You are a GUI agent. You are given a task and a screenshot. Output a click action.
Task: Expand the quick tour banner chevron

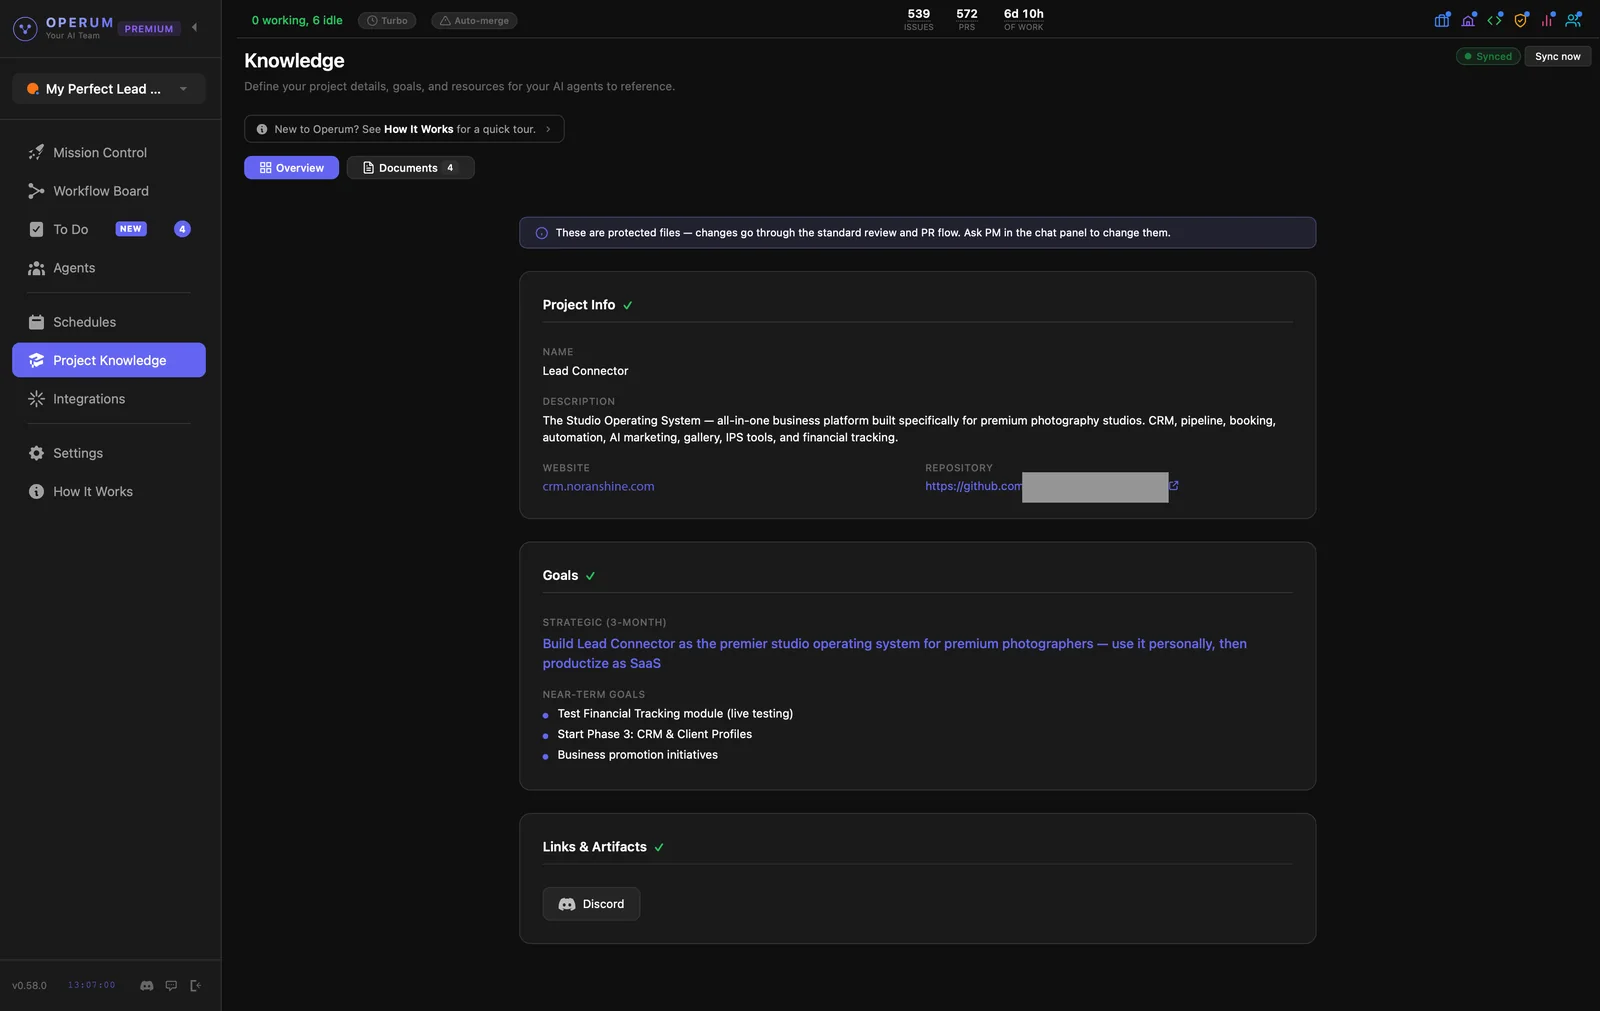pos(548,129)
